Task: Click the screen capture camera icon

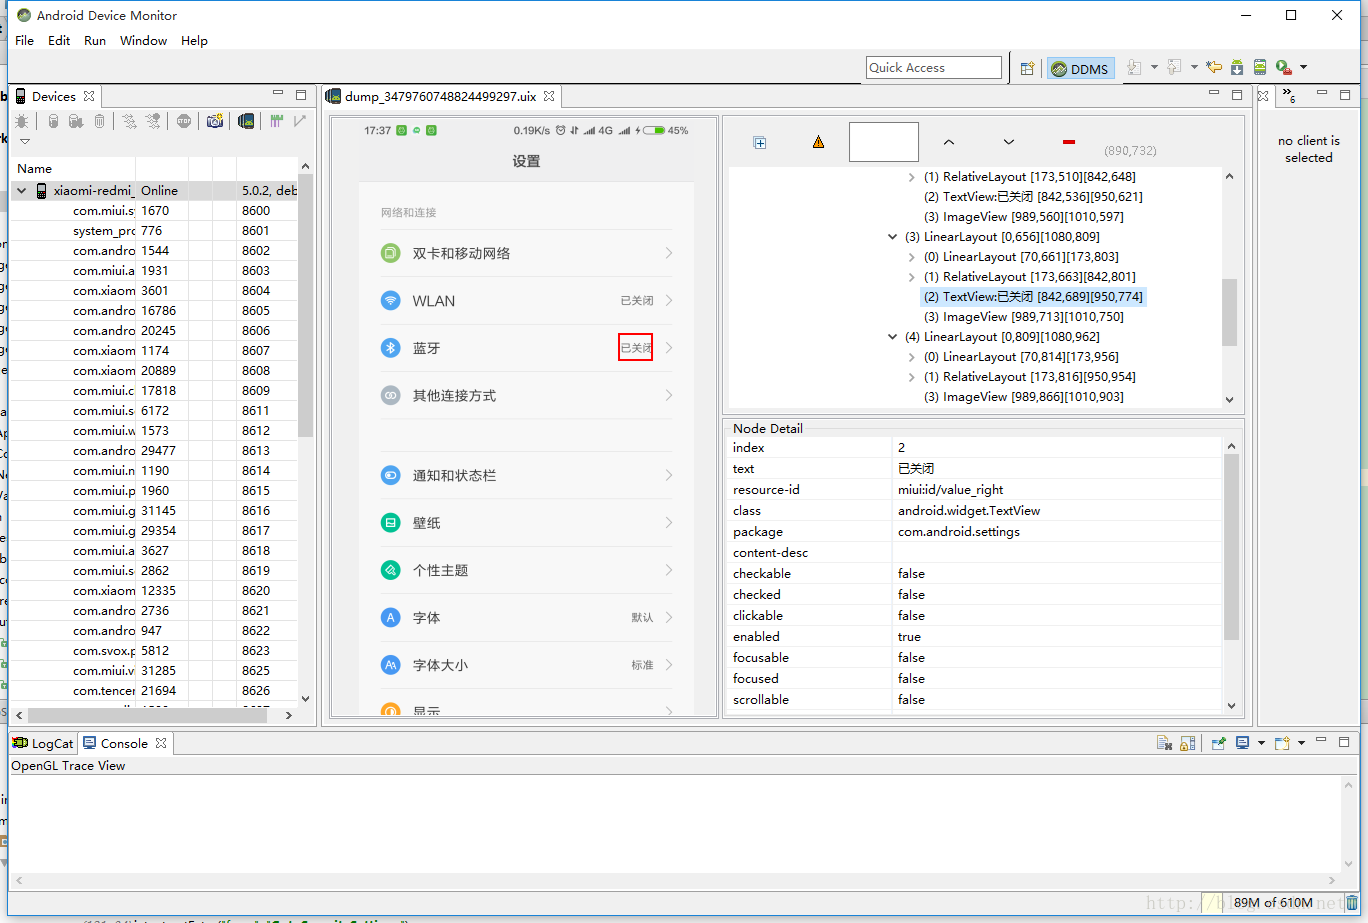Action: point(214,121)
